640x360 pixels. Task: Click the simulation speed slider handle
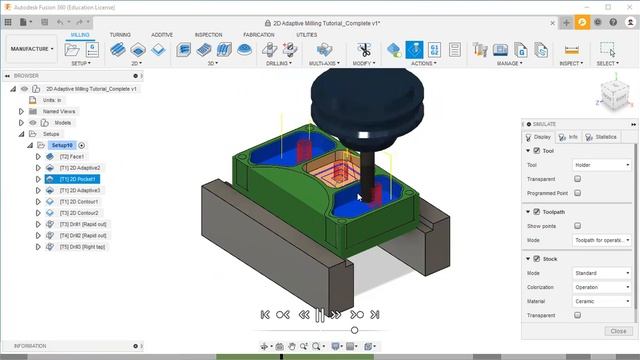[354, 330]
